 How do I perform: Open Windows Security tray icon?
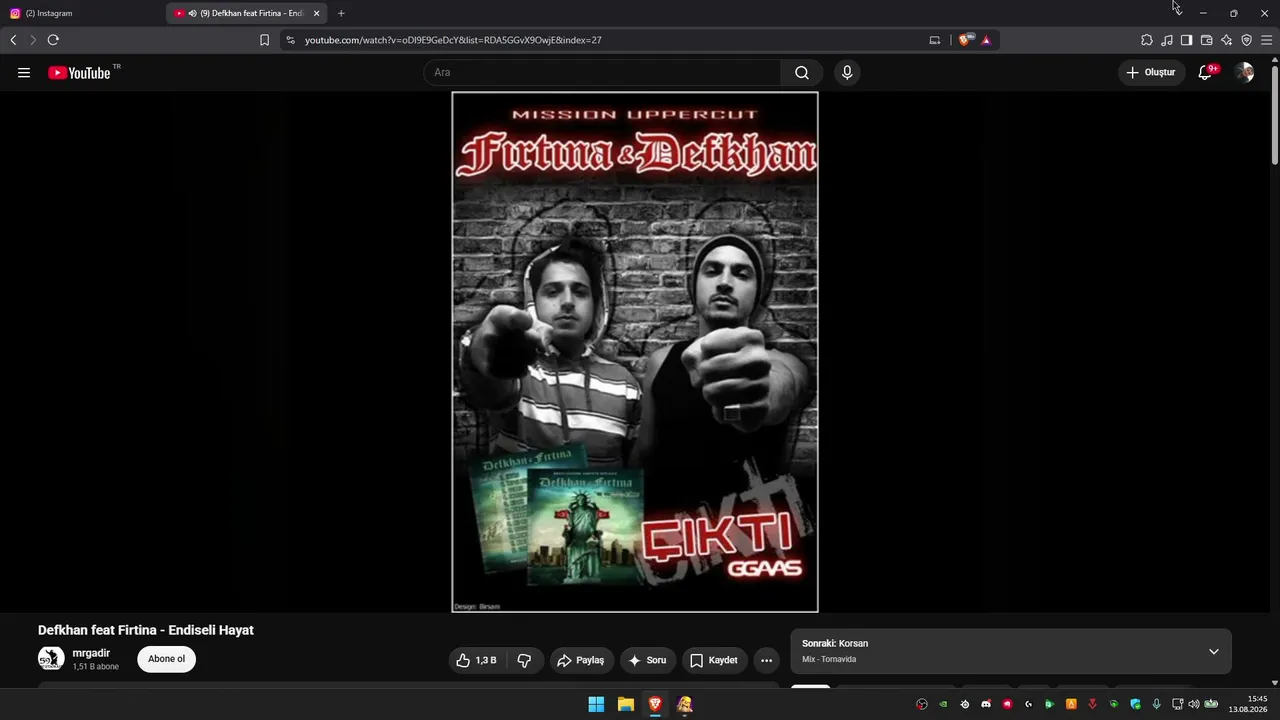point(1135,704)
